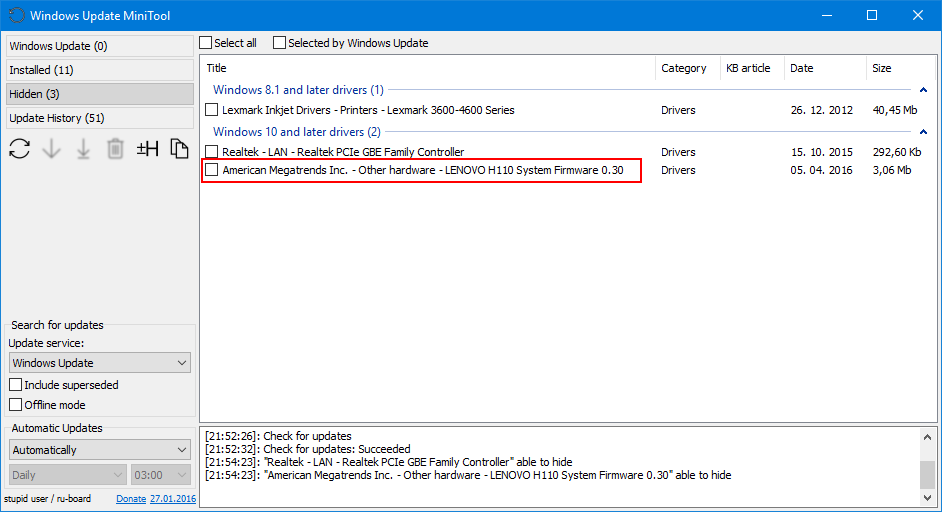Image resolution: width=942 pixels, height=512 pixels.
Task: Sort by Size column header
Action: click(901, 68)
